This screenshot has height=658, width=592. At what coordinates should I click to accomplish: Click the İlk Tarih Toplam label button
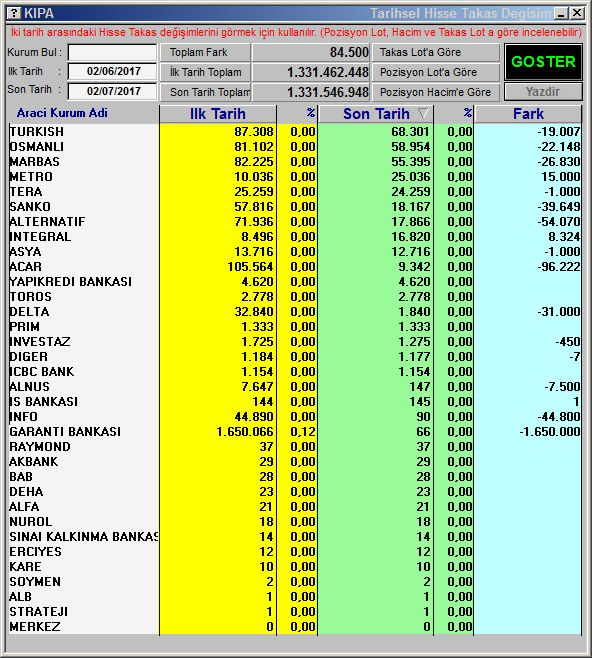(205, 72)
